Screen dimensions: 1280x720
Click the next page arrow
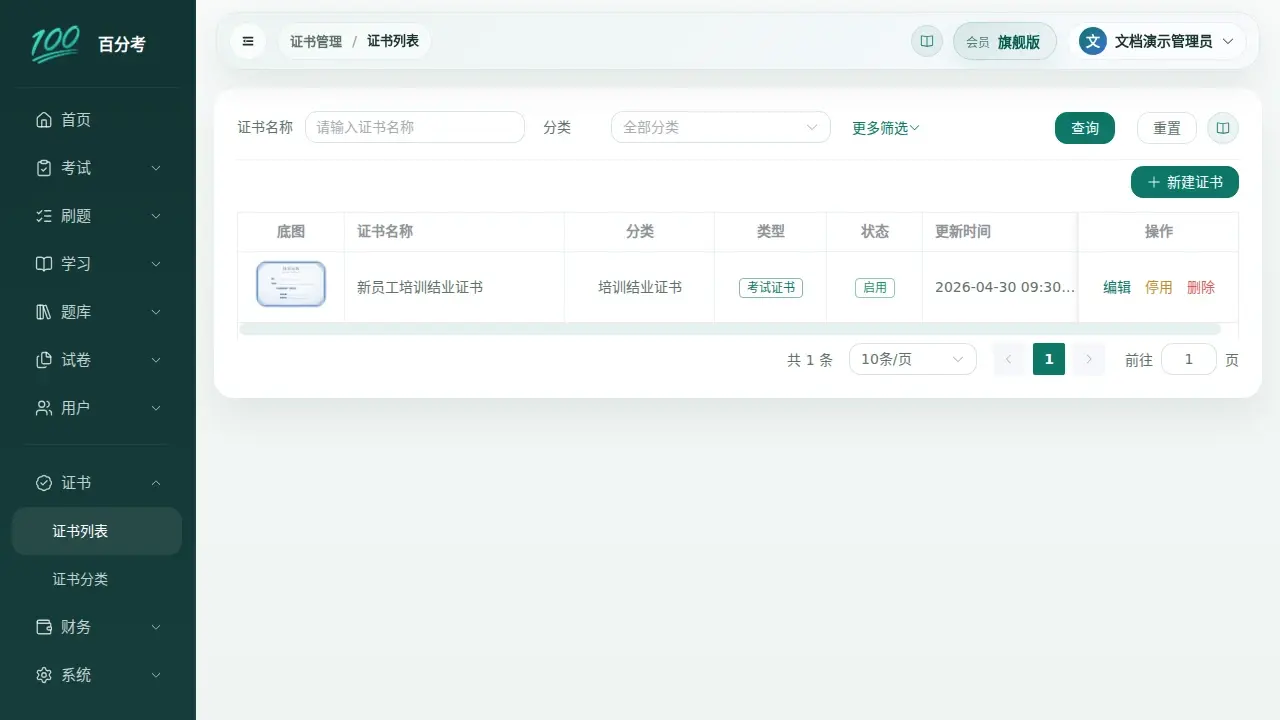coord(1089,359)
